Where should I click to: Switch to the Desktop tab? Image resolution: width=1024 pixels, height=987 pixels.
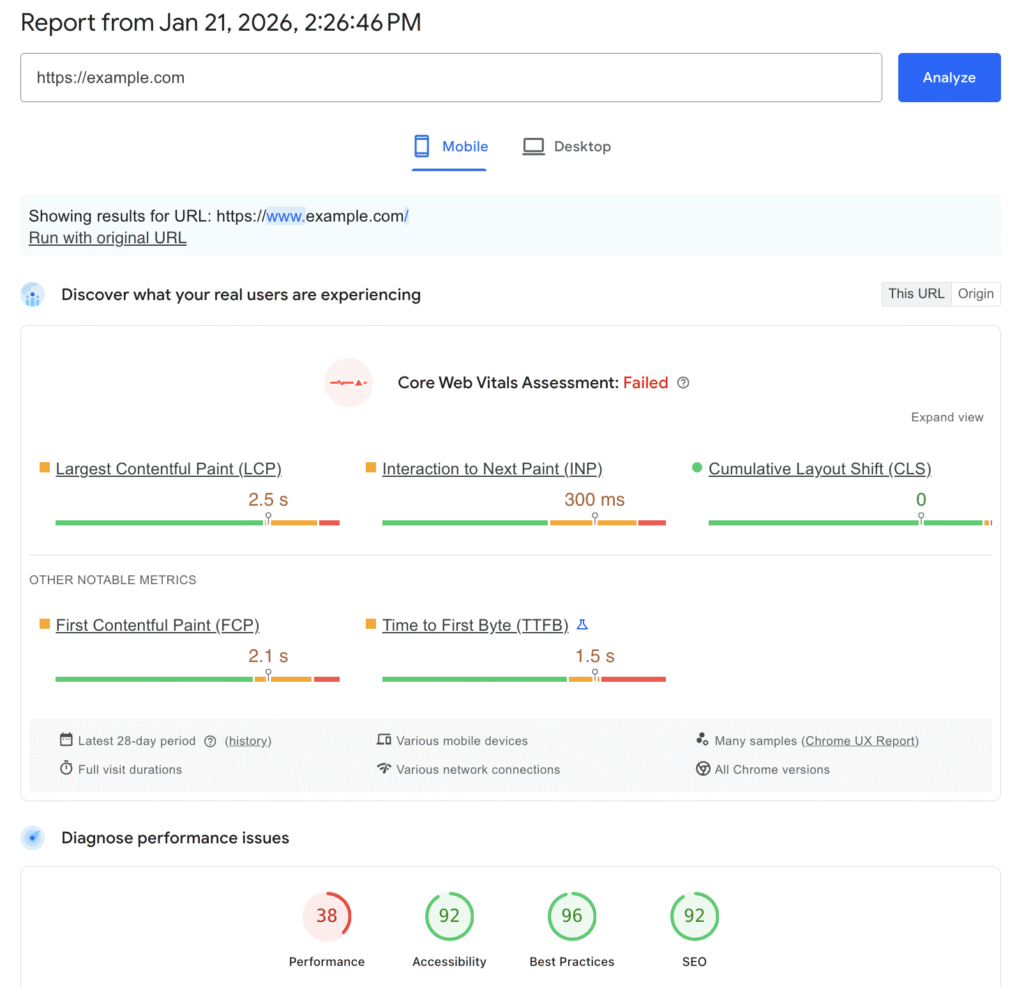coord(567,146)
